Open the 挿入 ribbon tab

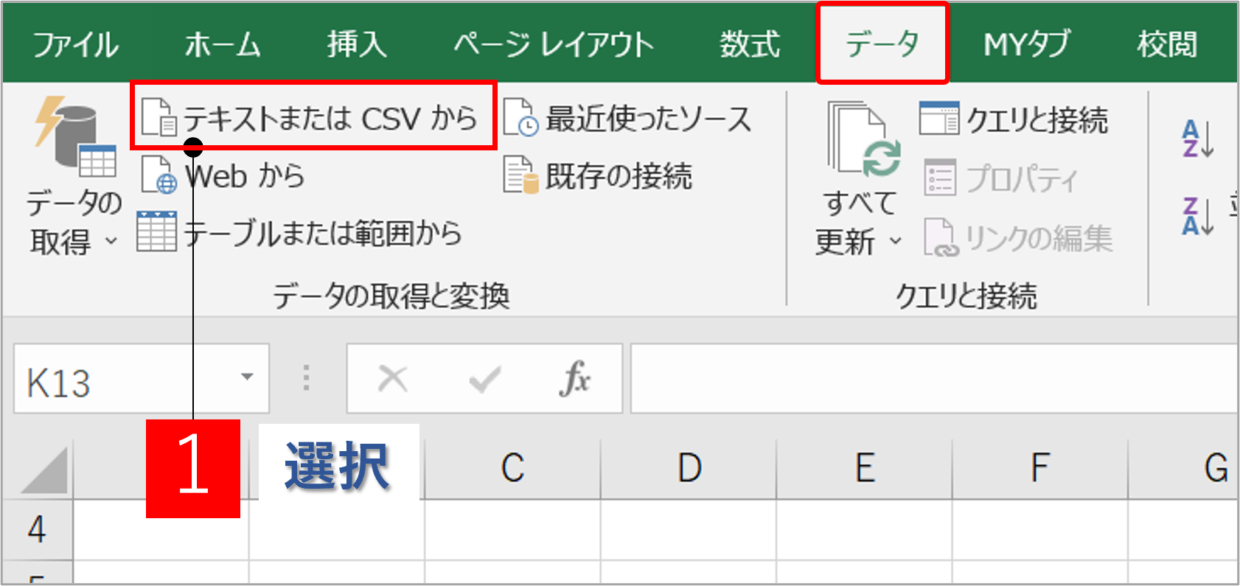[357, 45]
